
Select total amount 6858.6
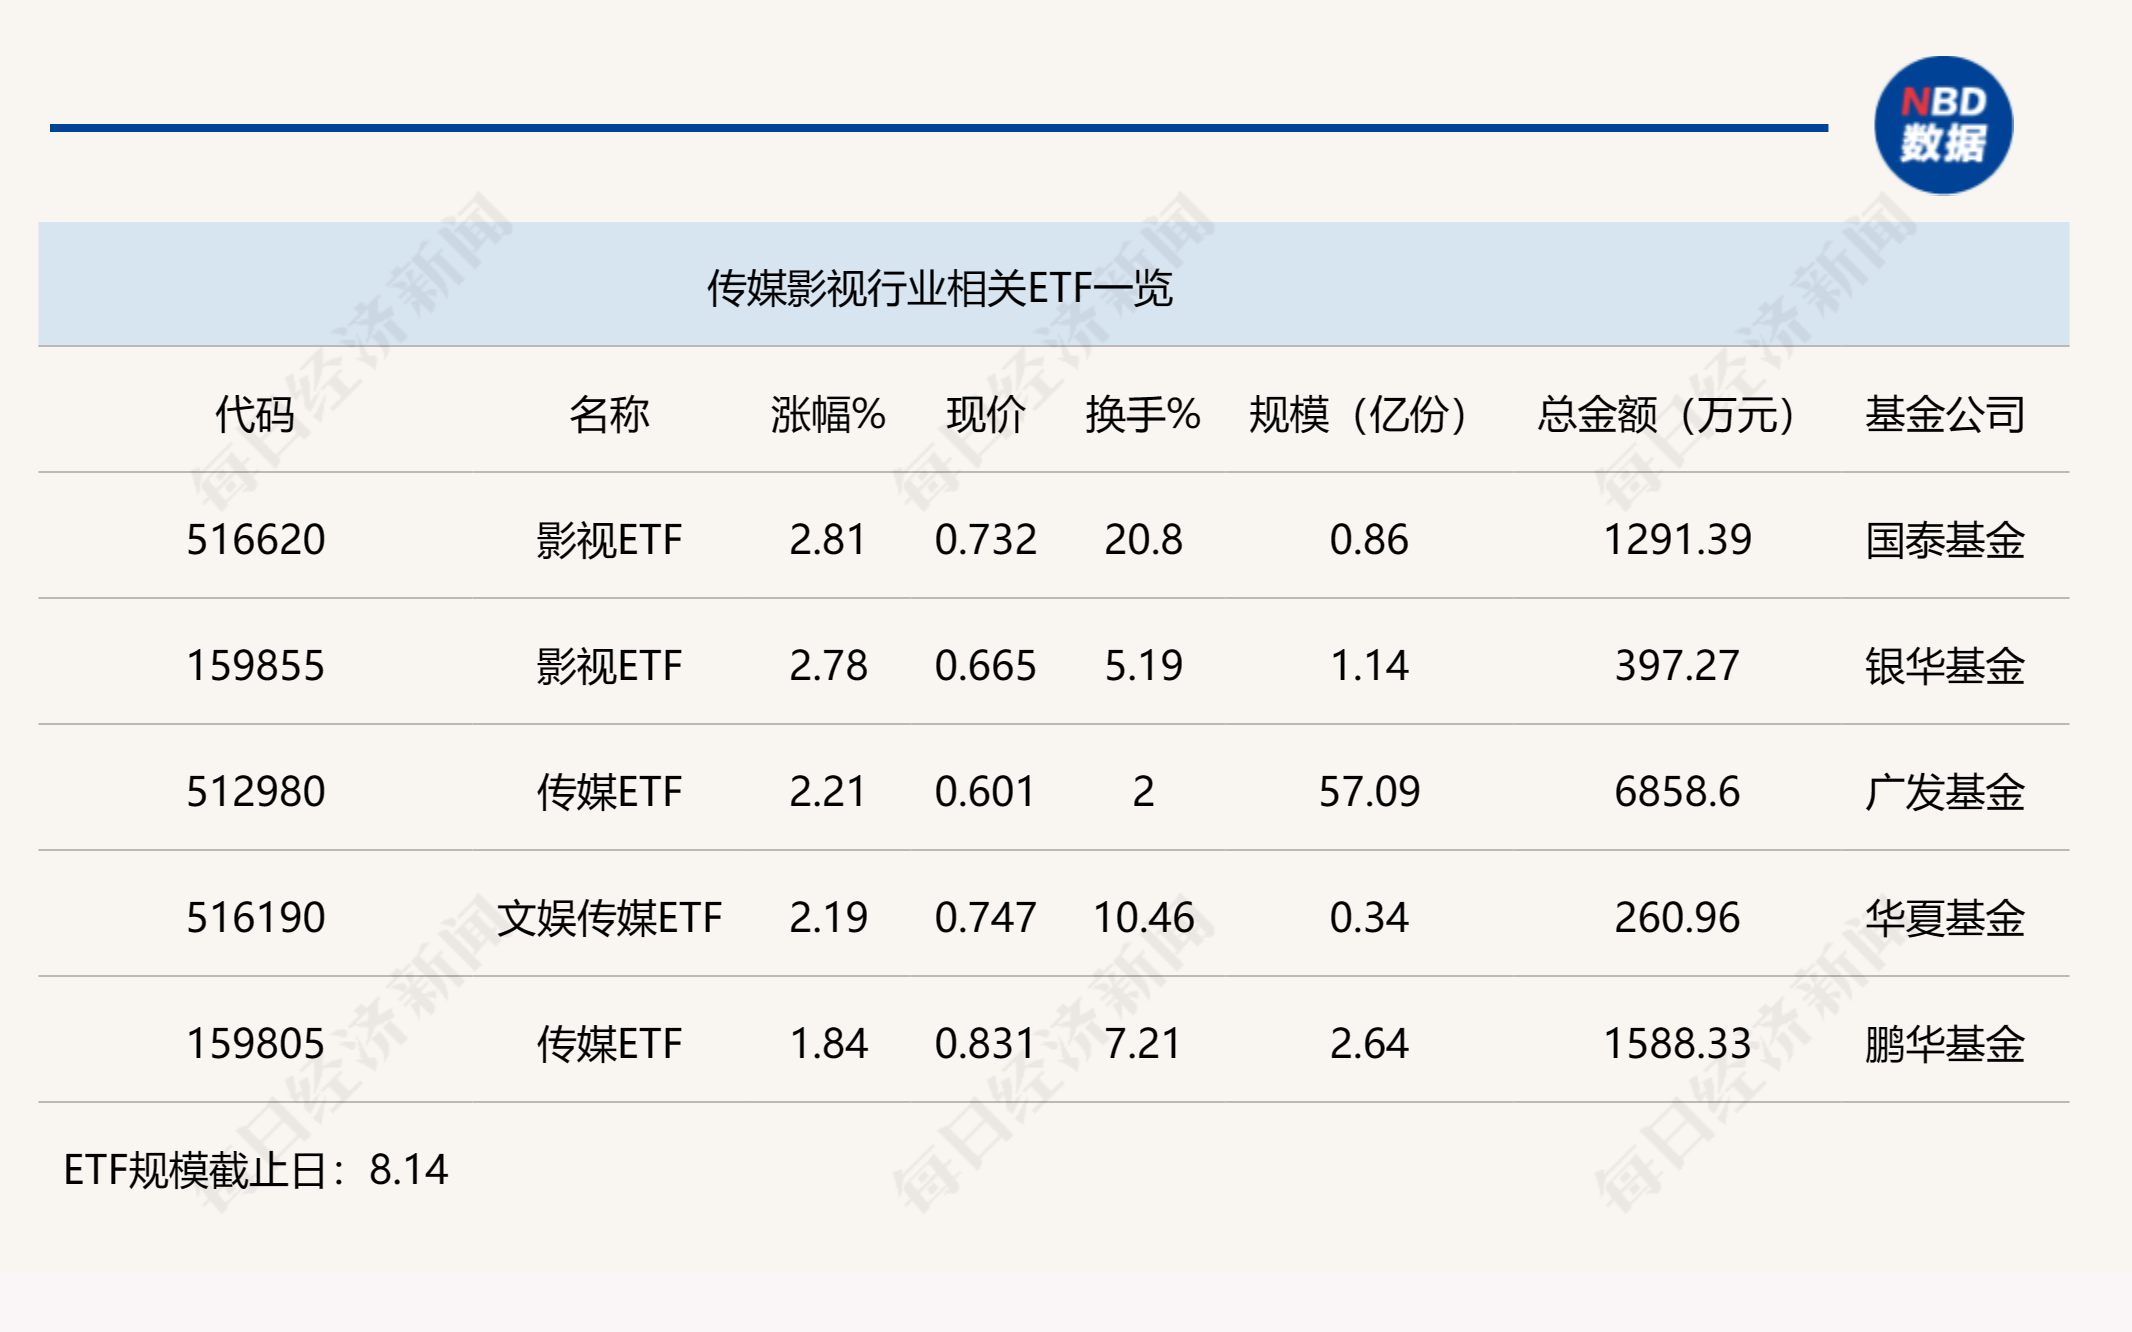click(1678, 792)
